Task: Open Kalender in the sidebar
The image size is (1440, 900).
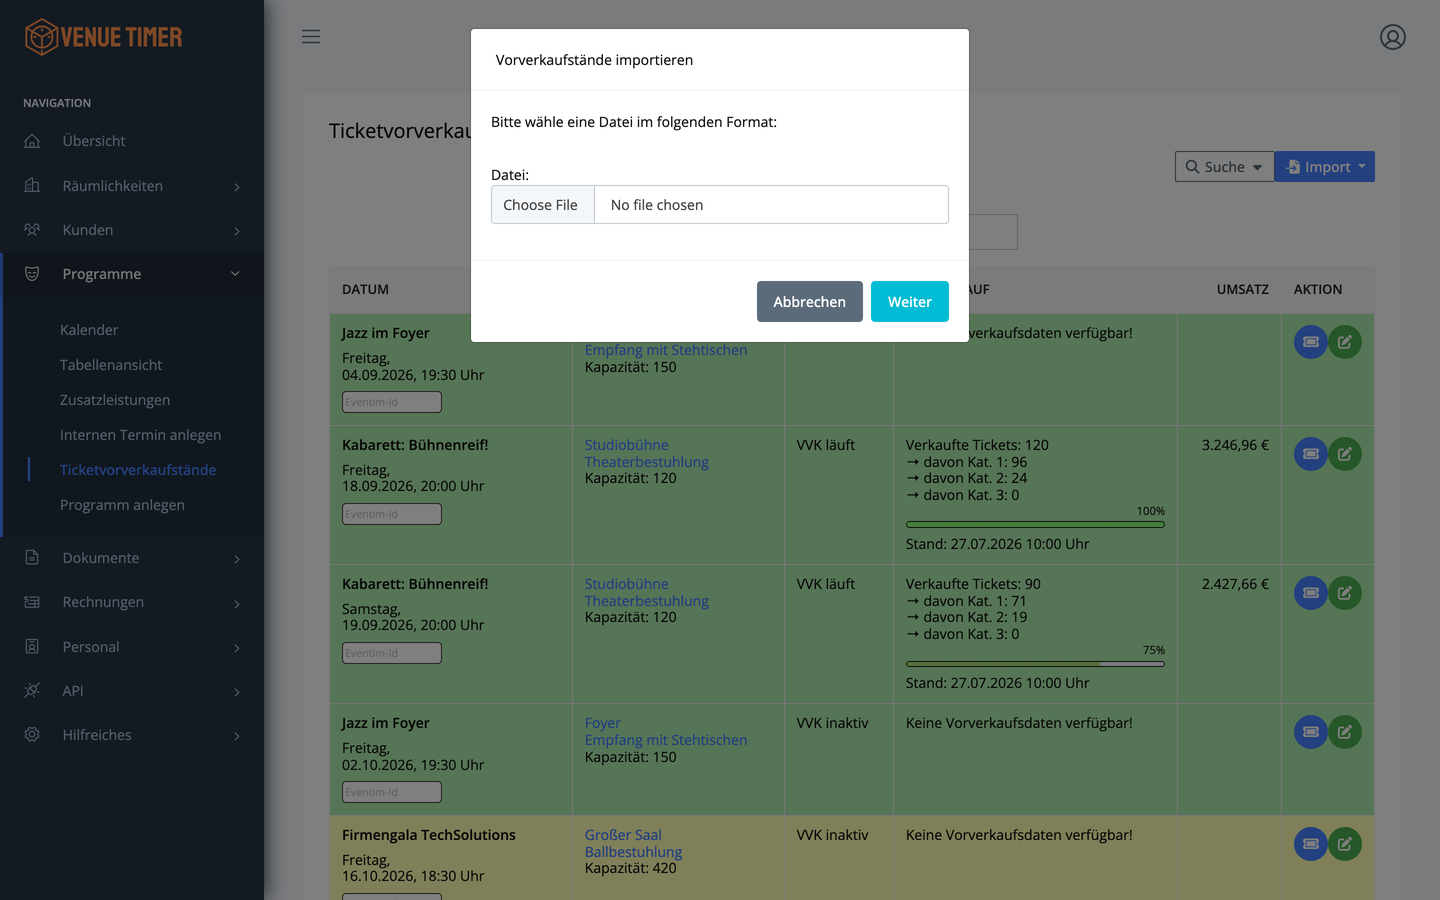Action: tap(89, 330)
